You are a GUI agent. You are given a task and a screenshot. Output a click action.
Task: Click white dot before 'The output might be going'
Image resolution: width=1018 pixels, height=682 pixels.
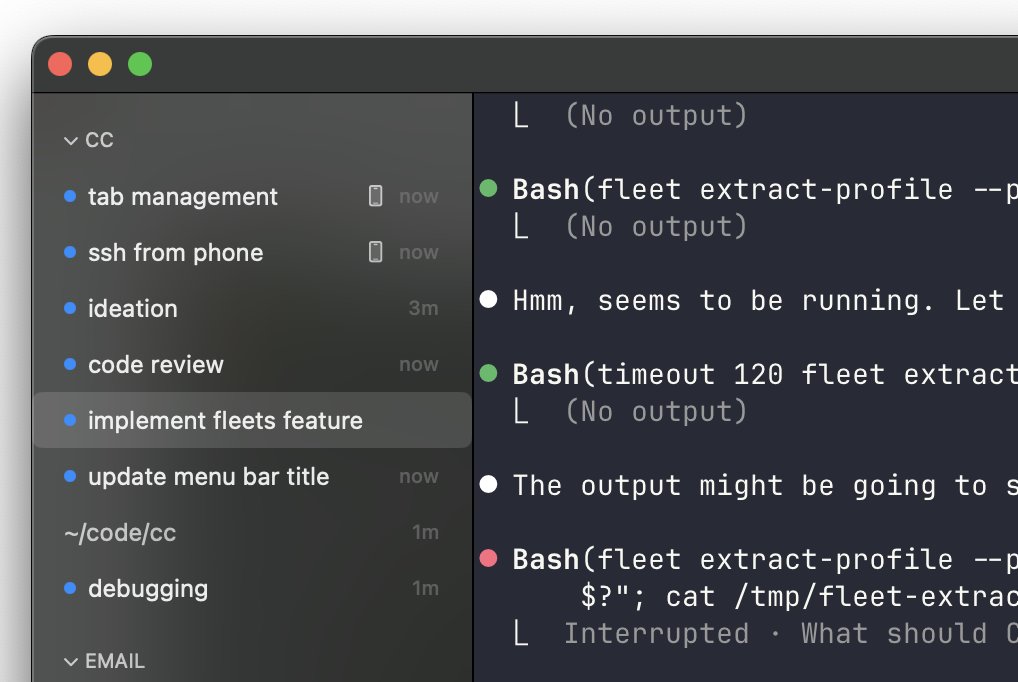click(x=488, y=484)
